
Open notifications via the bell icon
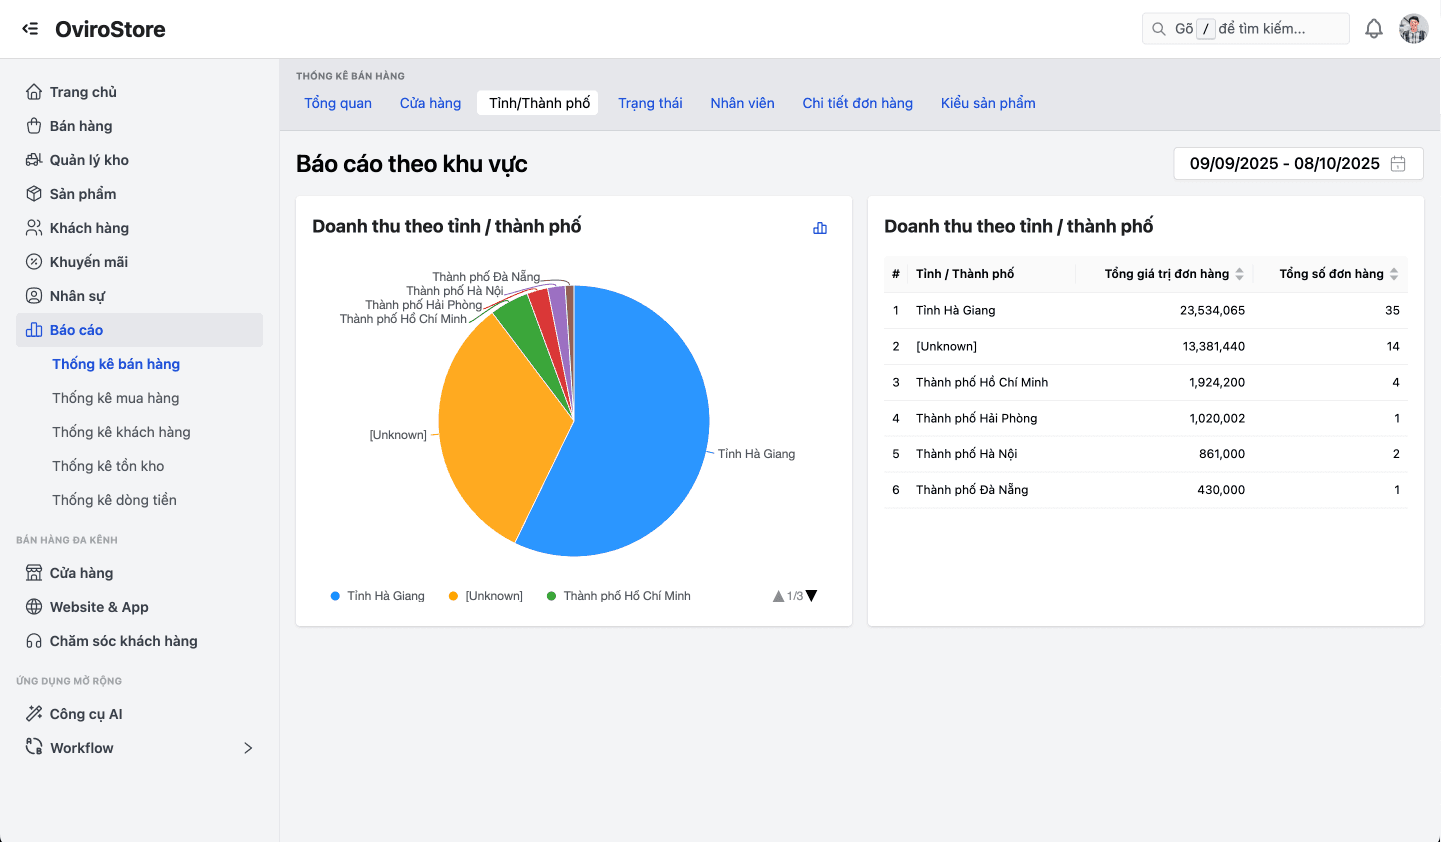coord(1374,28)
